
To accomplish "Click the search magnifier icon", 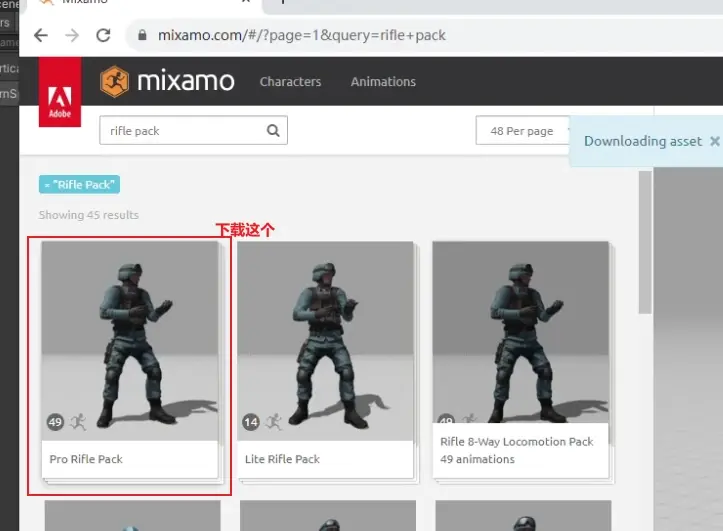I will point(273,130).
